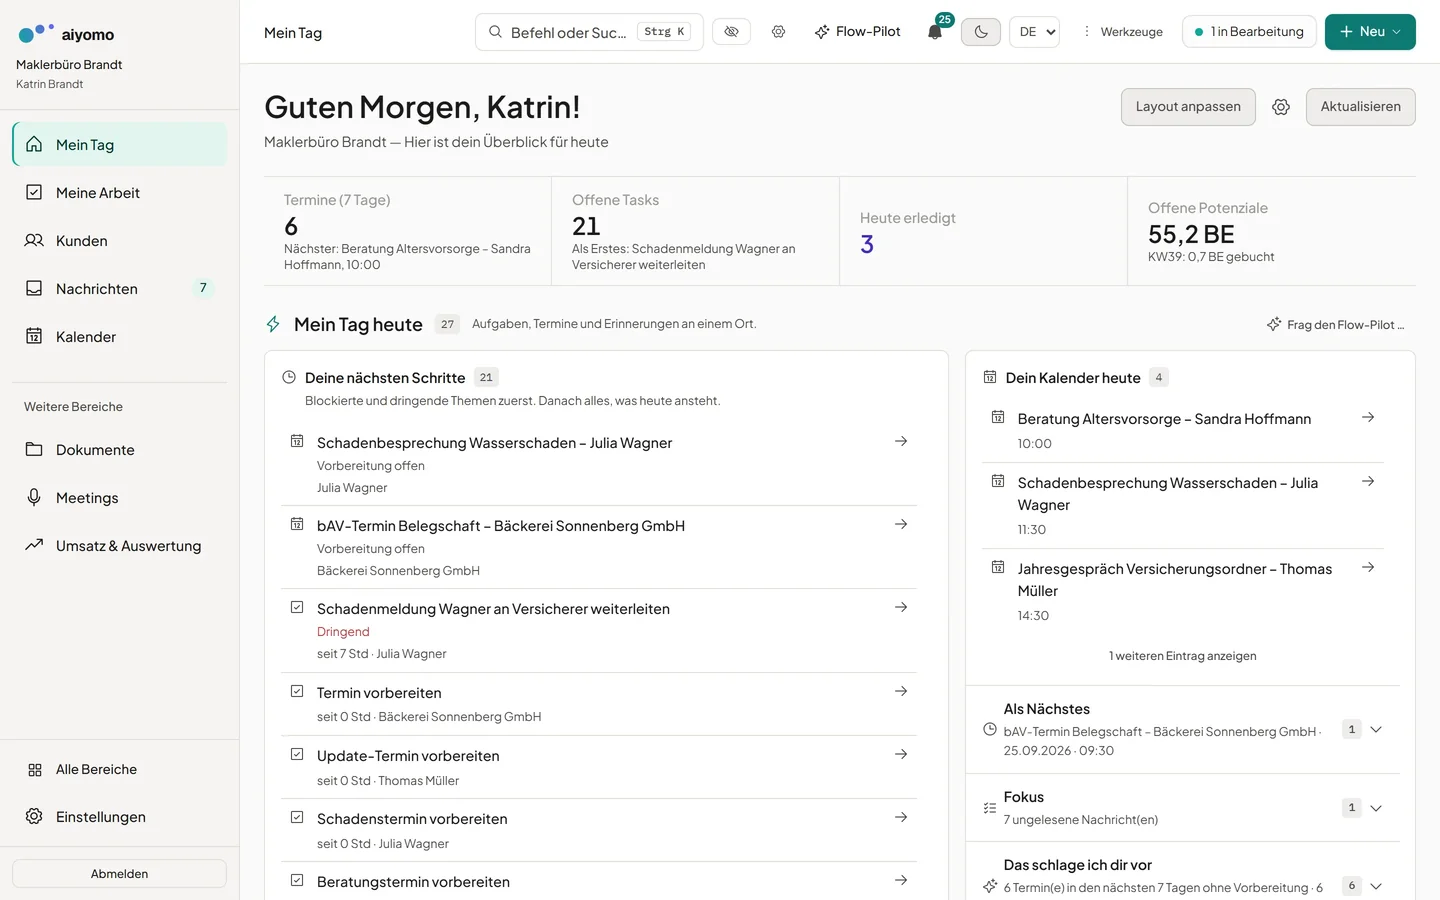
Task: Expand 'Das schlage ich dir vor' chevron
Action: click(x=1376, y=886)
